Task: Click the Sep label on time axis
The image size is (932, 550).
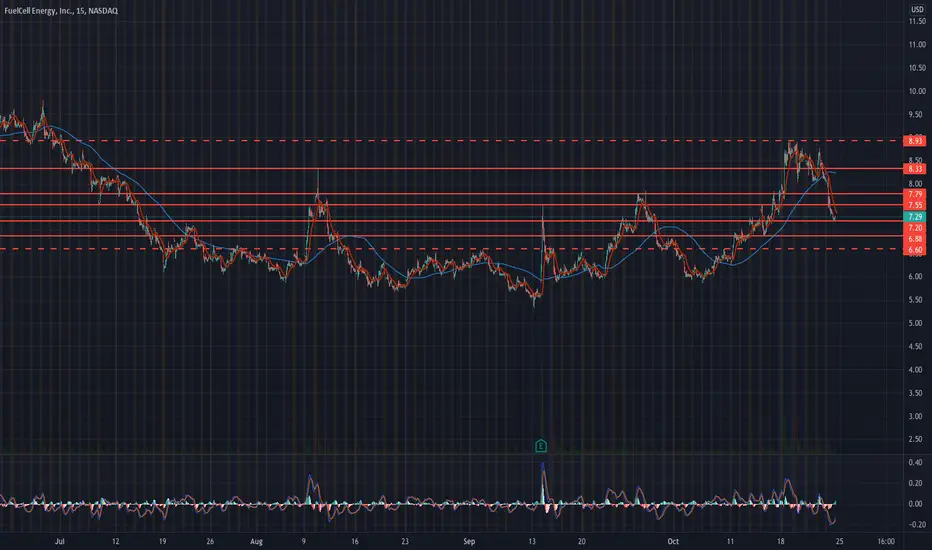Action: pyautogui.click(x=469, y=541)
